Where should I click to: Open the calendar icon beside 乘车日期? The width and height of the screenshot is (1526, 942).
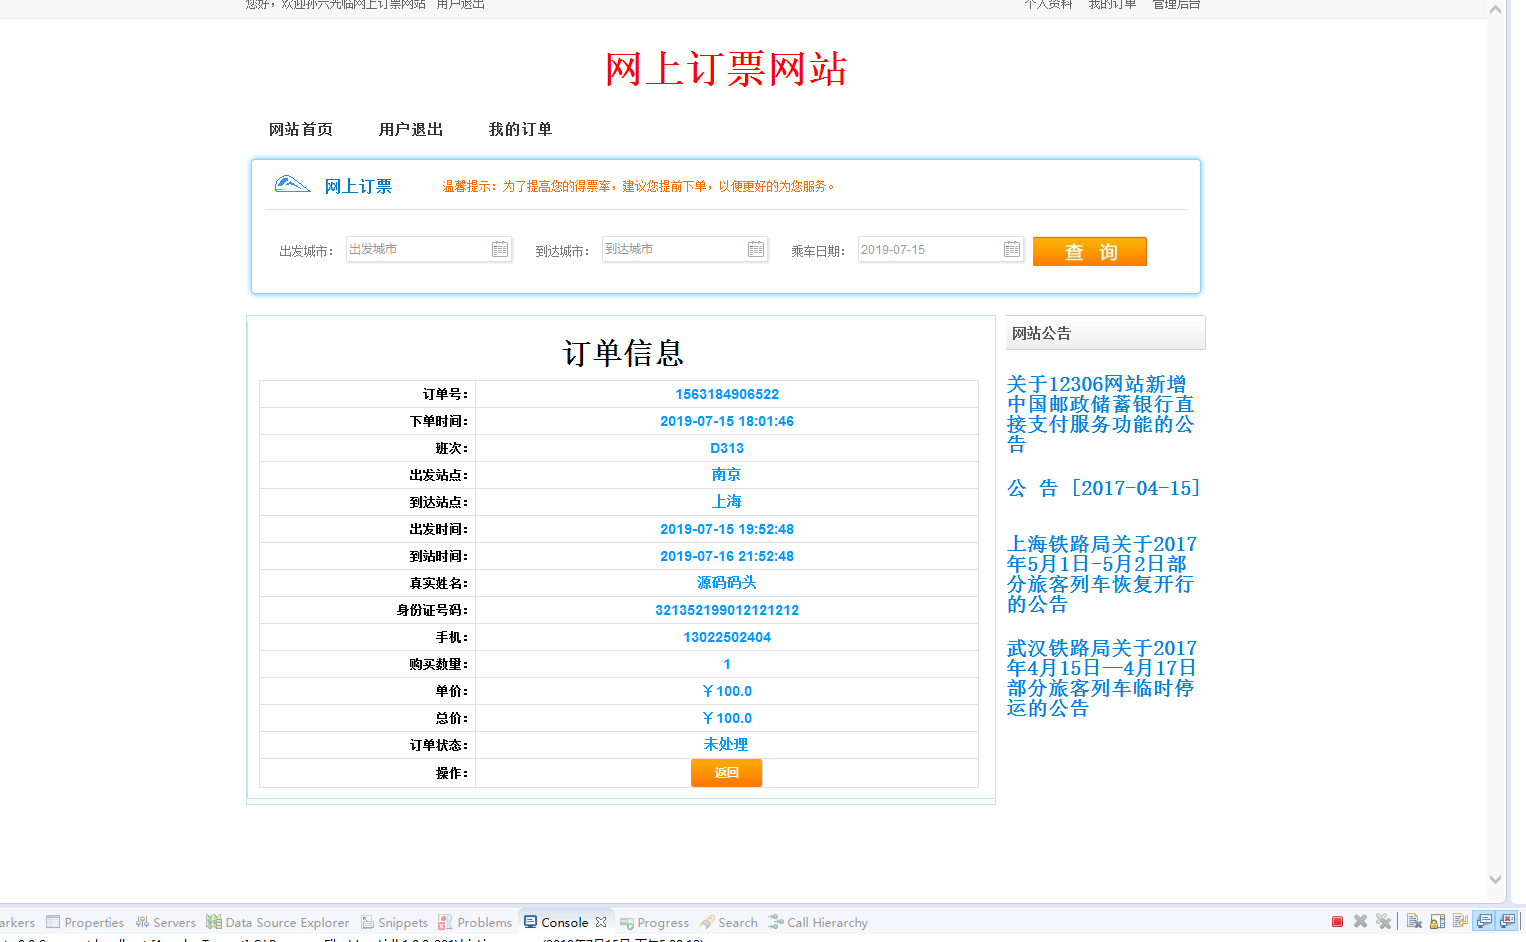(x=1010, y=248)
